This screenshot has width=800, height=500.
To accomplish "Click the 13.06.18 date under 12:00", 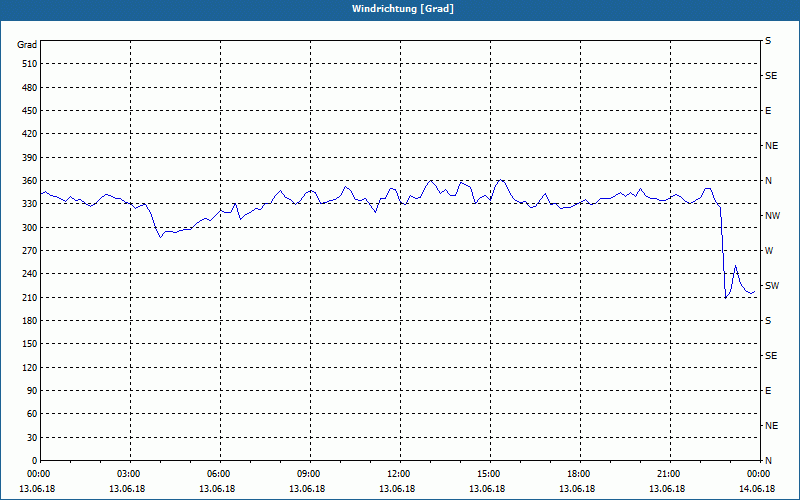I will tap(397, 489).
